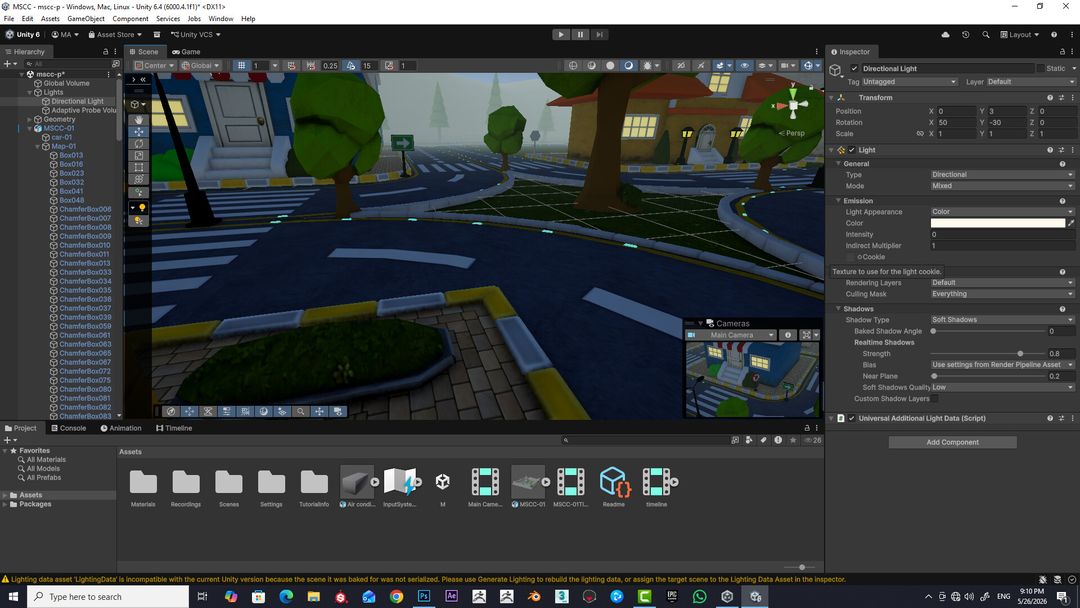Open the Global handle rotation dropdown
1080x608 pixels.
pyautogui.click(x=200, y=65)
